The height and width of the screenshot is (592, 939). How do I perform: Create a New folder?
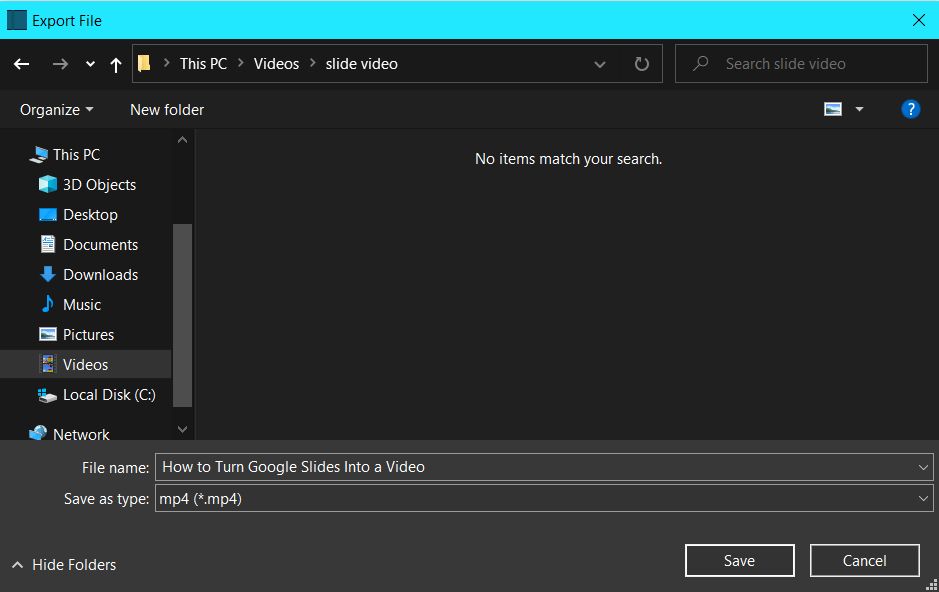(166, 109)
